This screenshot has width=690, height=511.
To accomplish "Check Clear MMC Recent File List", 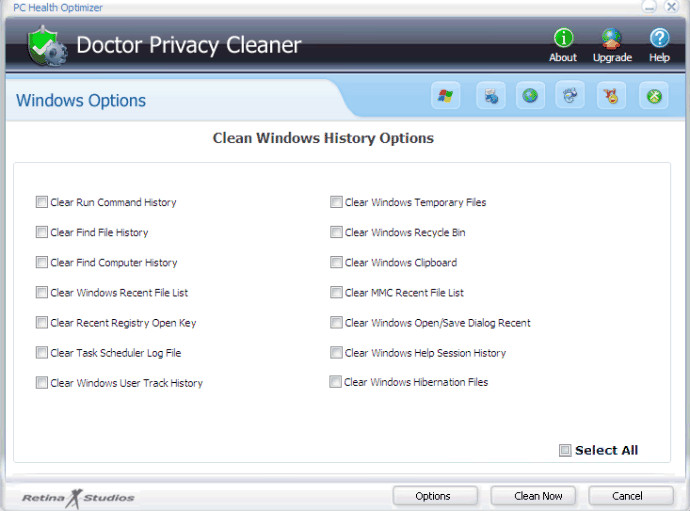I will tap(336, 292).
